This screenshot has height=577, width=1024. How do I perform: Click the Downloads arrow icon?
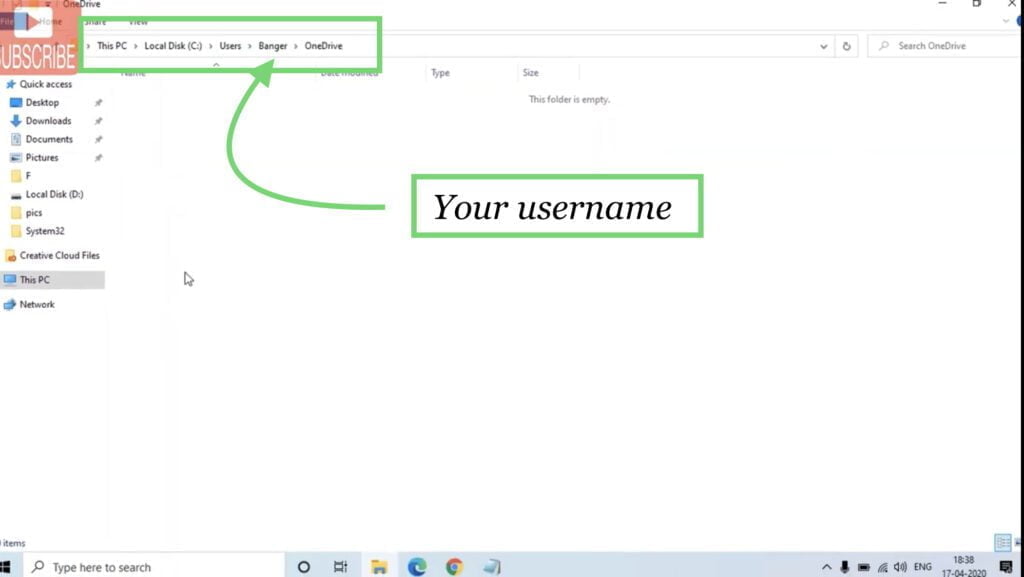tap(16, 121)
